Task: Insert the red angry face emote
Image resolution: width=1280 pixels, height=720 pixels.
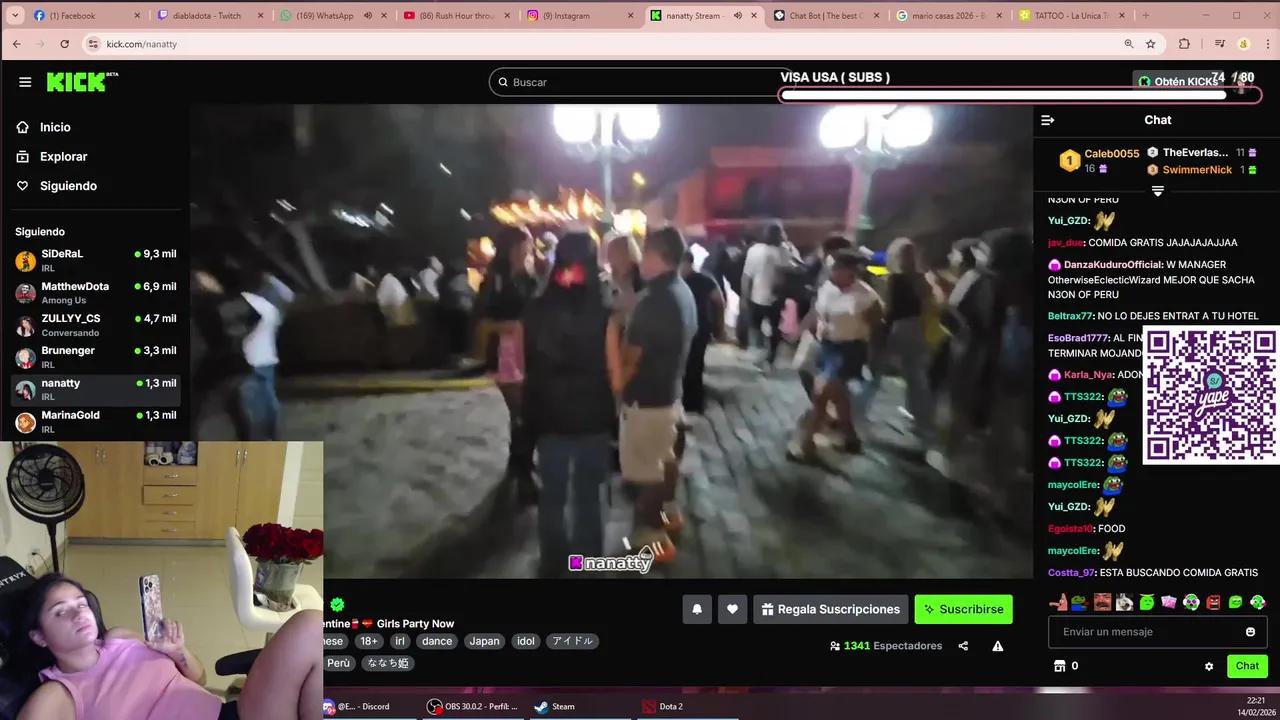Action: (x=1213, y=602)
